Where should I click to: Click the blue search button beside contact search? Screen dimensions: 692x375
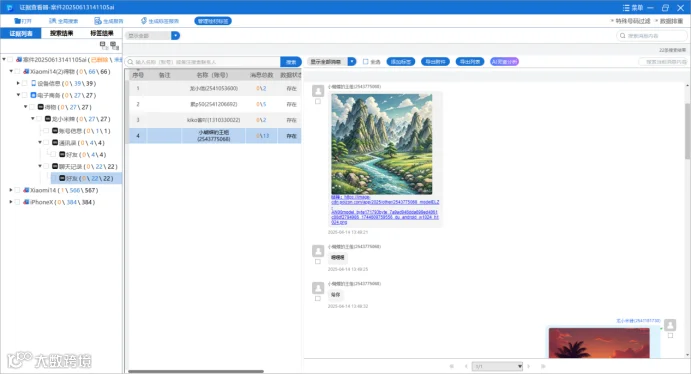point(291,62)
